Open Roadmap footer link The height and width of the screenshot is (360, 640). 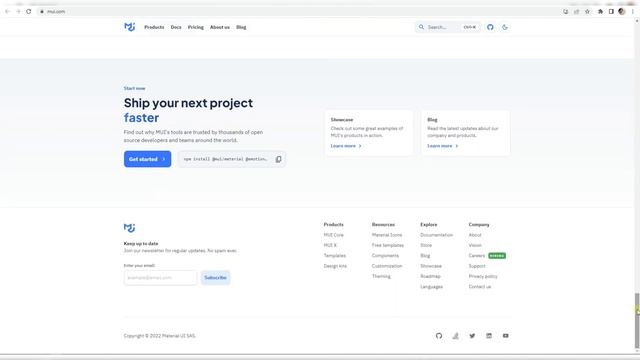430,276
